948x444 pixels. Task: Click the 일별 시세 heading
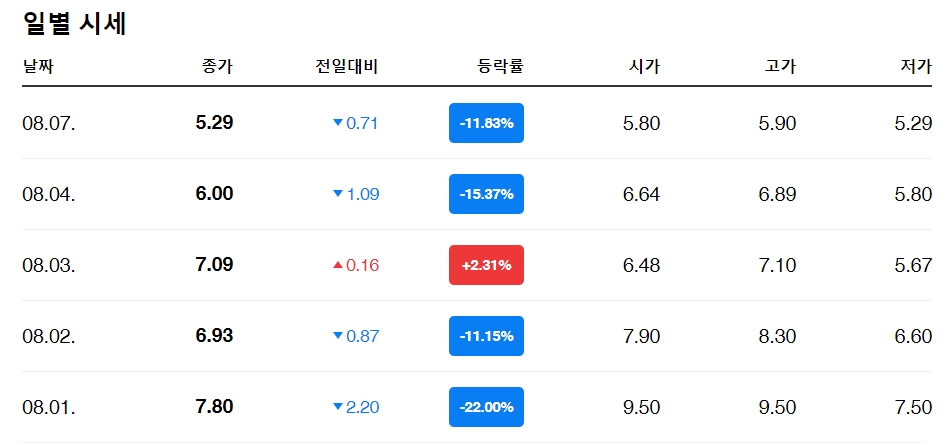point(74,24)
